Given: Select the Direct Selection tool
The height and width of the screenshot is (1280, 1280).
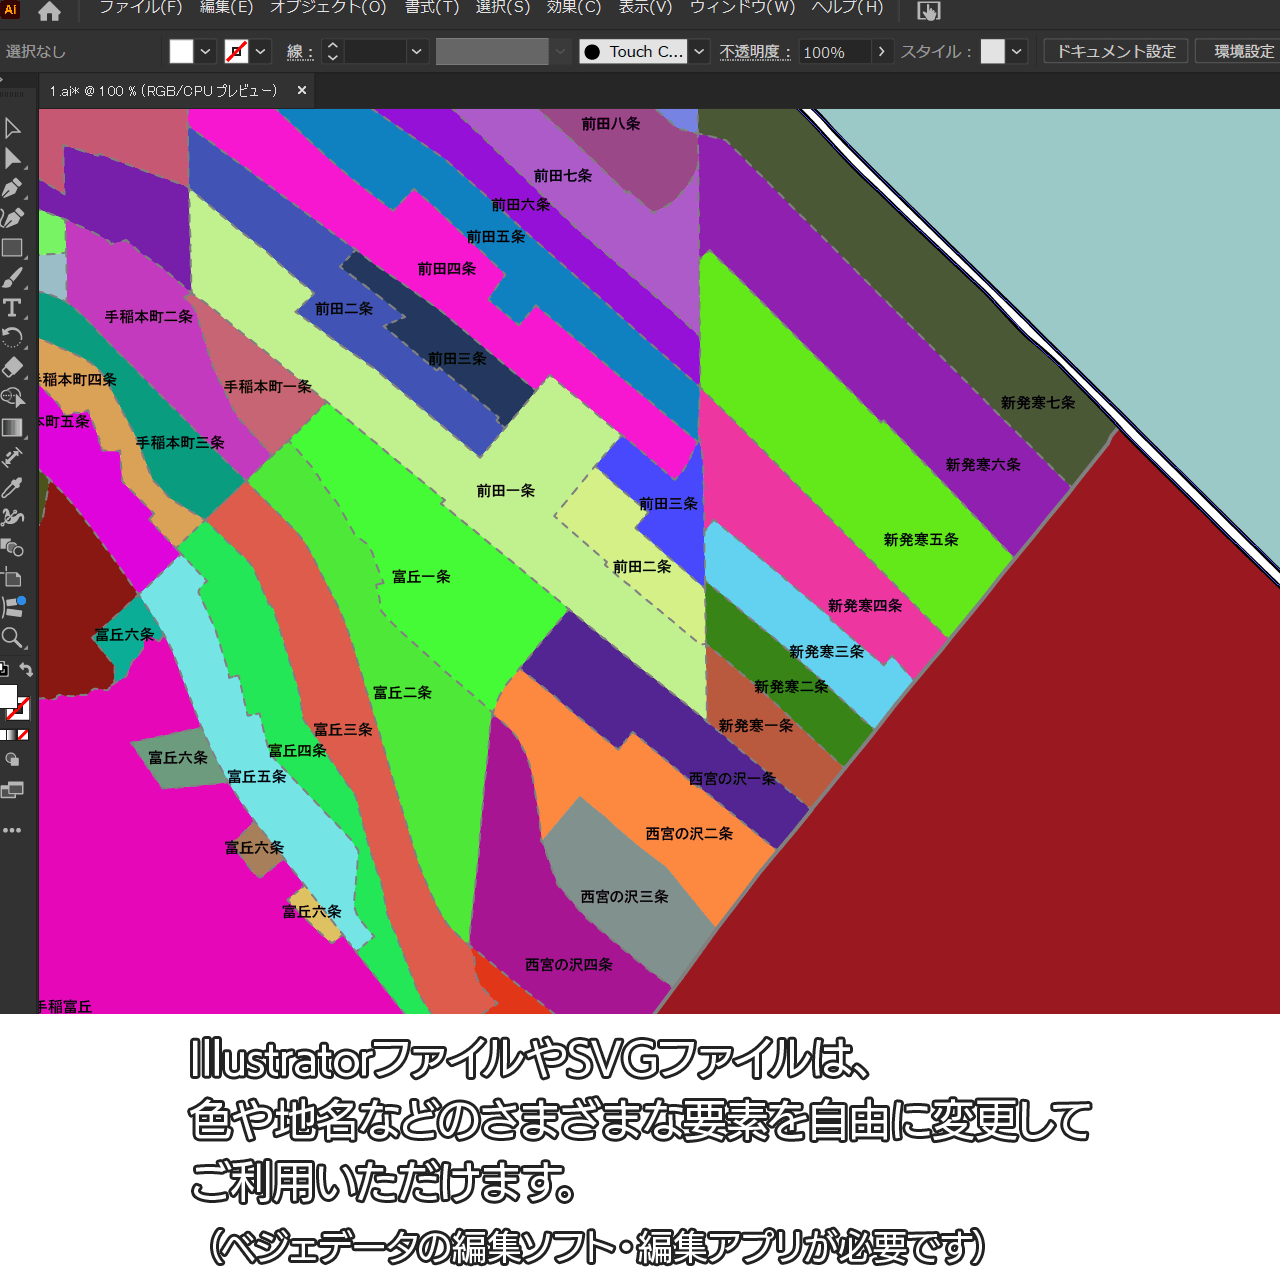Looking at the screenshot, I should pyautogui.click(x=13, y=158).
